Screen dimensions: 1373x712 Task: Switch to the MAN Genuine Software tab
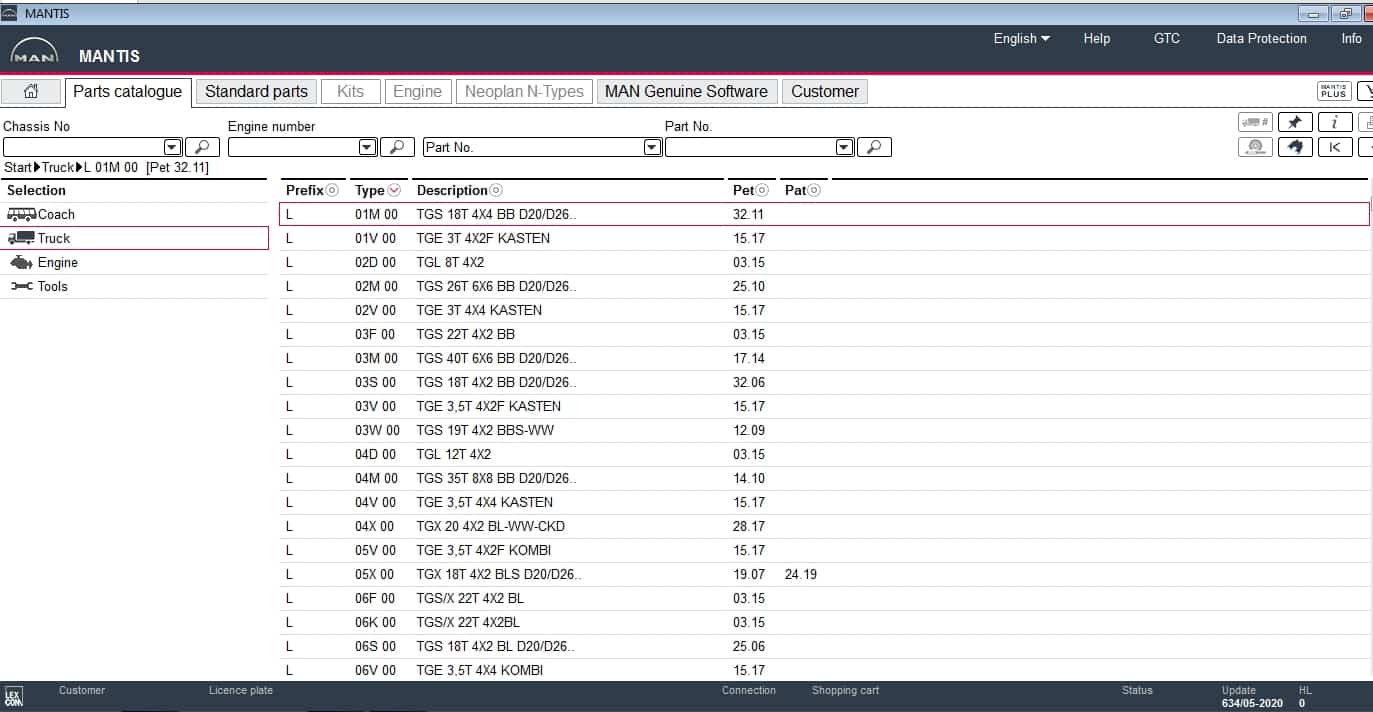coord(686,91)
